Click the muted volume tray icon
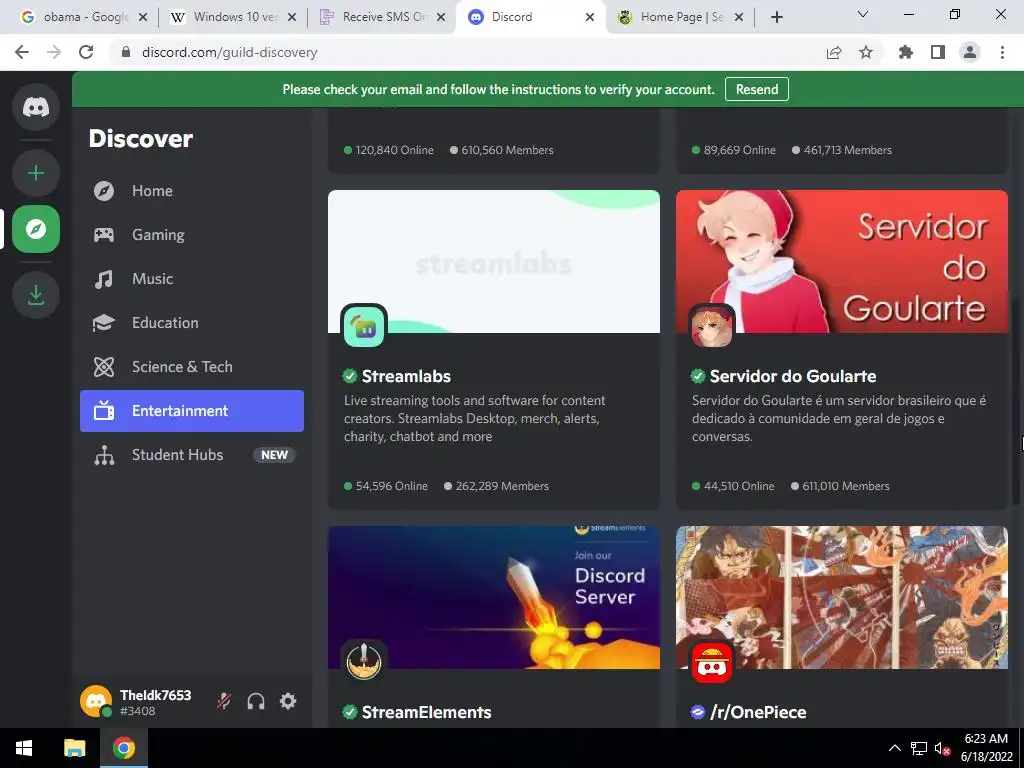 tap(942, 748)
